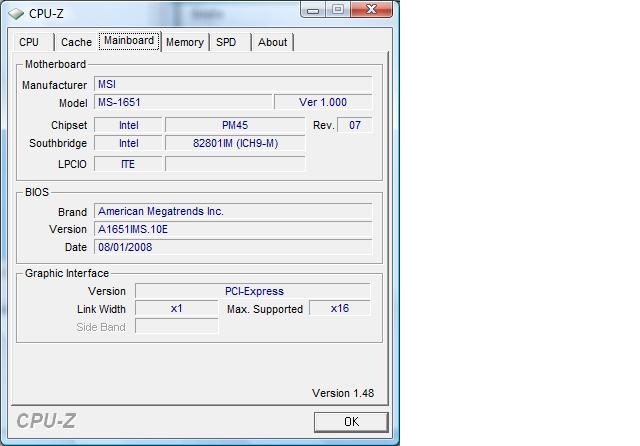
Task: Open the About tab
Action: tap(272, 42)
